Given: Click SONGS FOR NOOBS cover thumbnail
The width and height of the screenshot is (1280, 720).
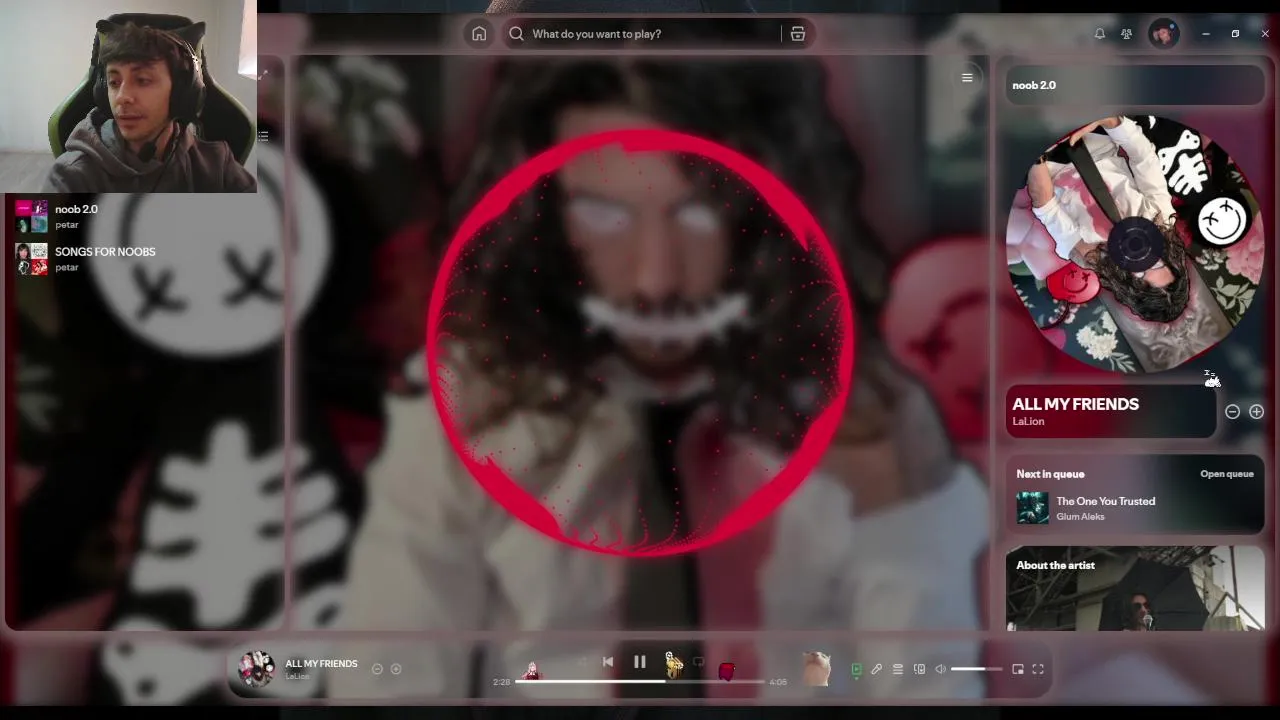Looking at the screenshot, I should pyautogui.click(x=31, y=258).
